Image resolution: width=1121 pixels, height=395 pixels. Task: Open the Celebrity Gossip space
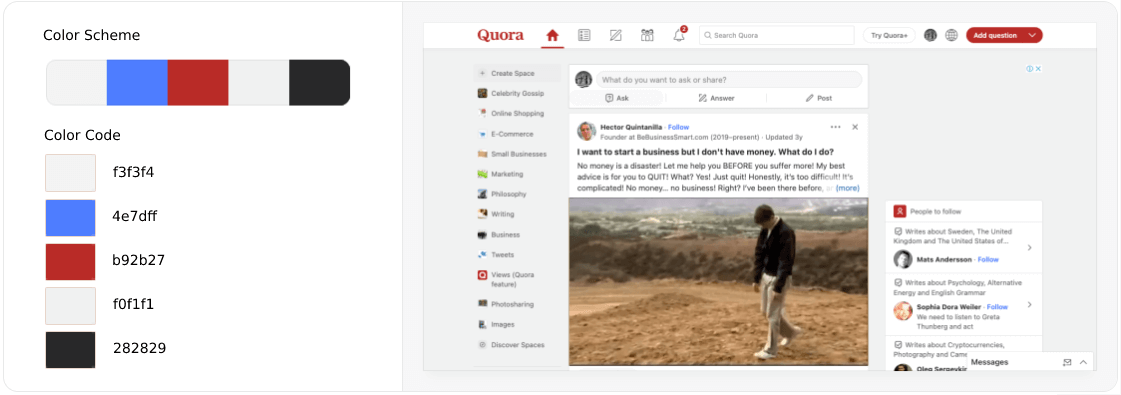[517, 94]
